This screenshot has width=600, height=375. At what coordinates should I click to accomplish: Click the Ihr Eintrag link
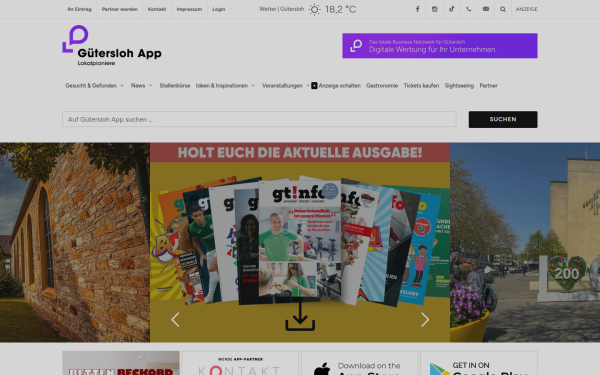[80, 9]
